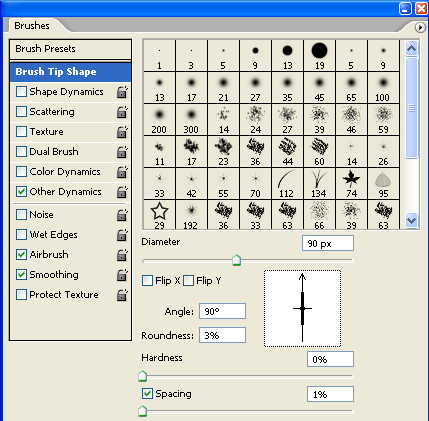Screen dimensions: 429x421
Task: Click the lock icon beside Scattering
Action: [x=122, y=112]
